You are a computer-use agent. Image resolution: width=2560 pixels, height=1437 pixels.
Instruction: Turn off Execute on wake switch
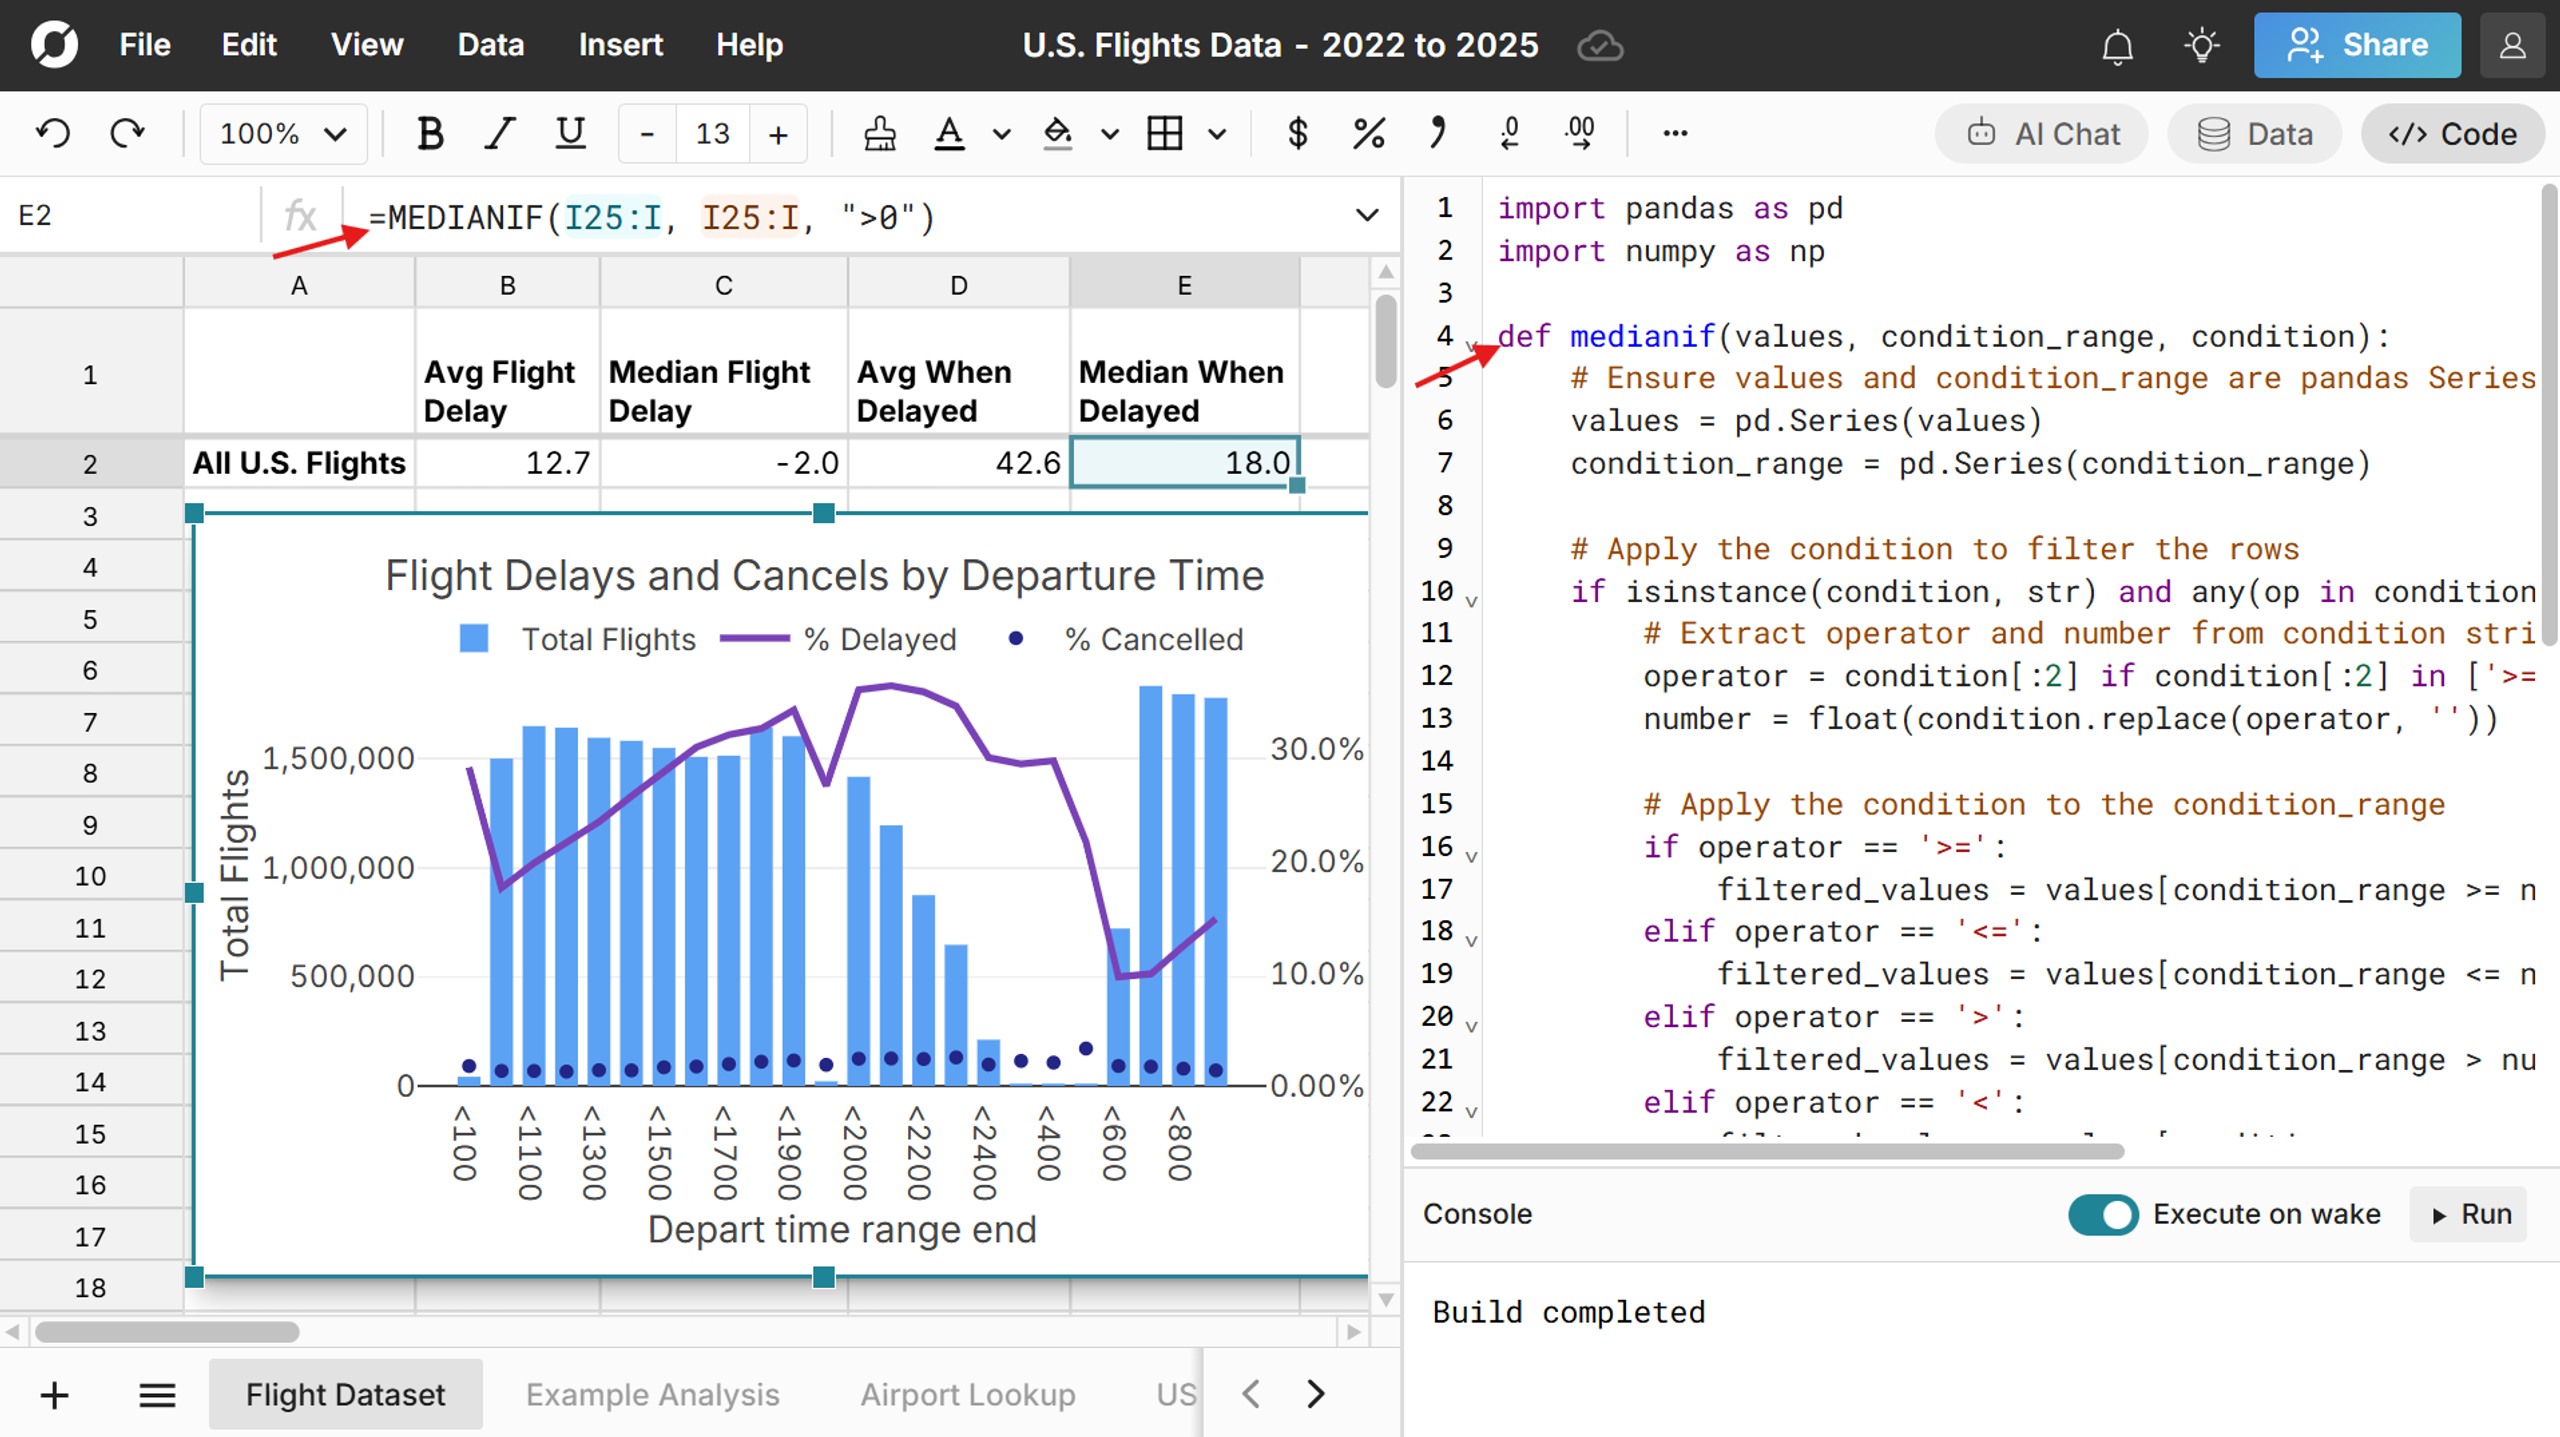2102,1214
